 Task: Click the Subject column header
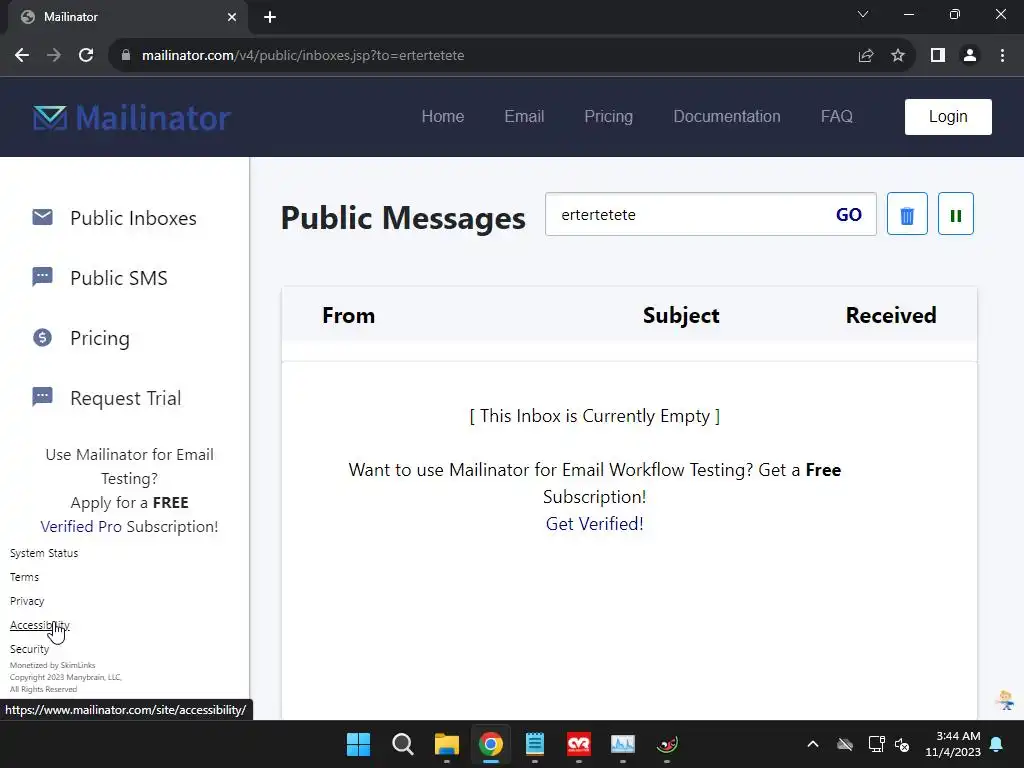tap(681, 315)
